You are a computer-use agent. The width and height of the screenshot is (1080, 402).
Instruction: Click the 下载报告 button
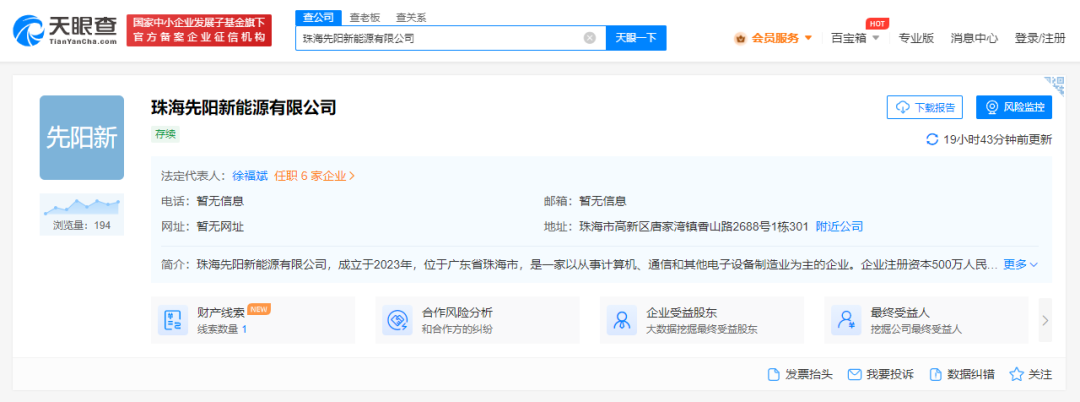click(x=924, y=107)
